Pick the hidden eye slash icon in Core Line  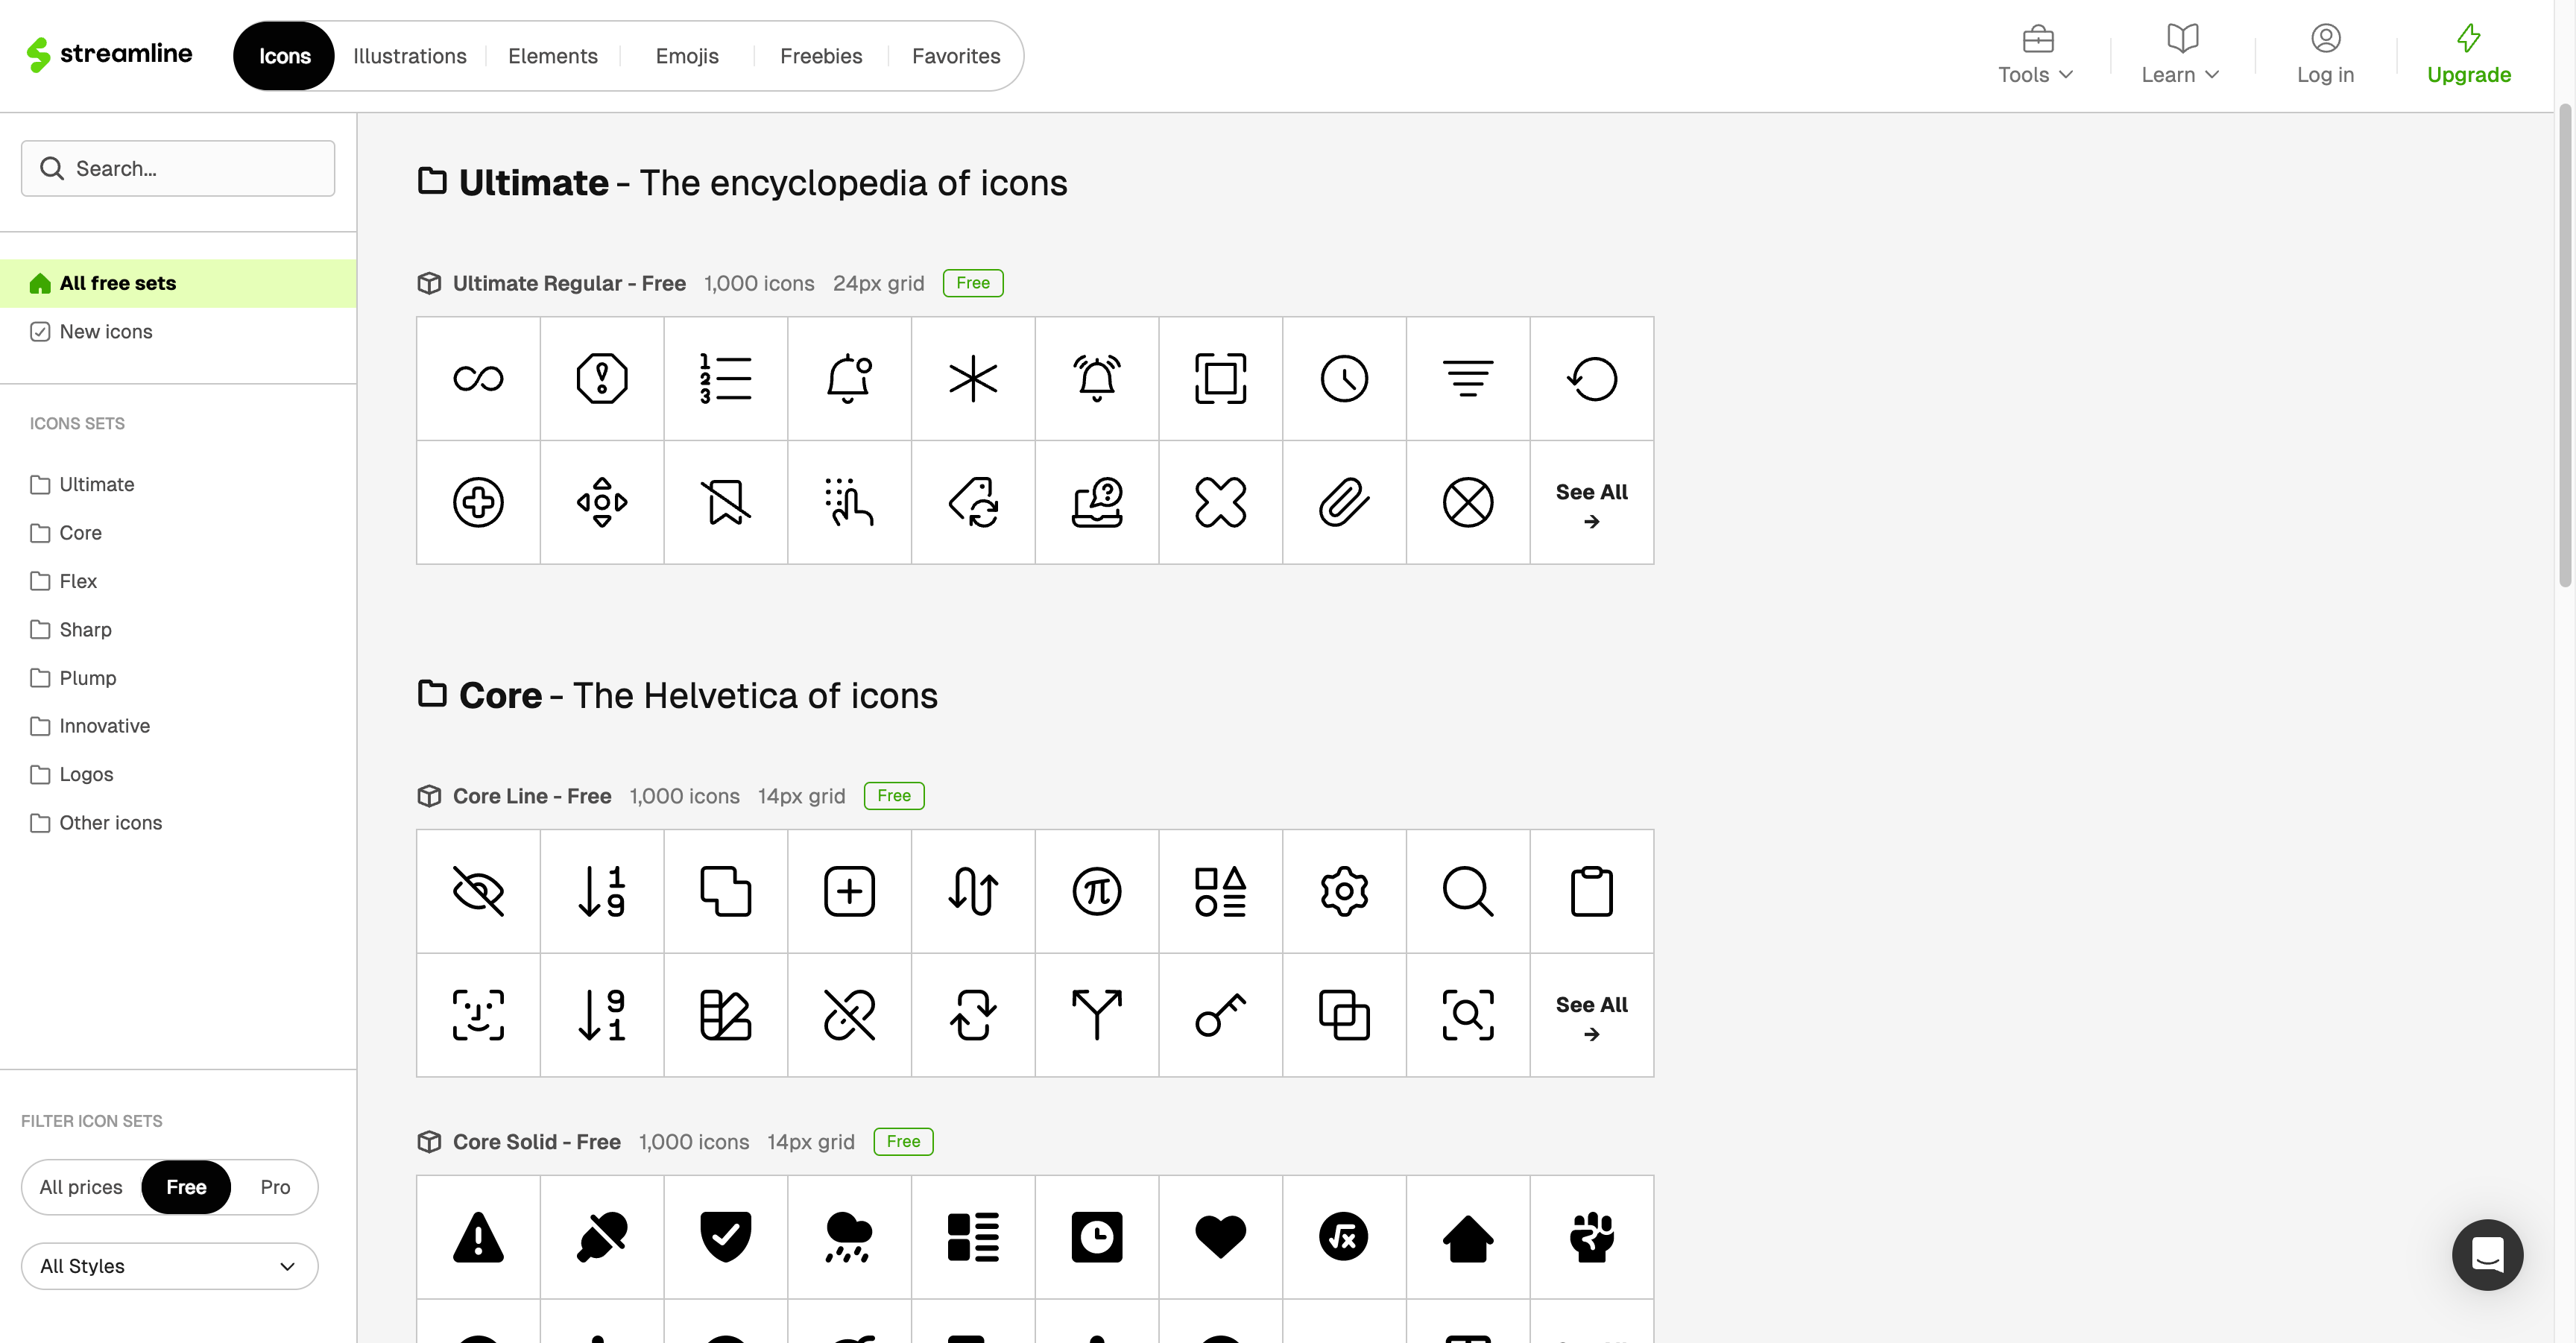coord(478,891)
